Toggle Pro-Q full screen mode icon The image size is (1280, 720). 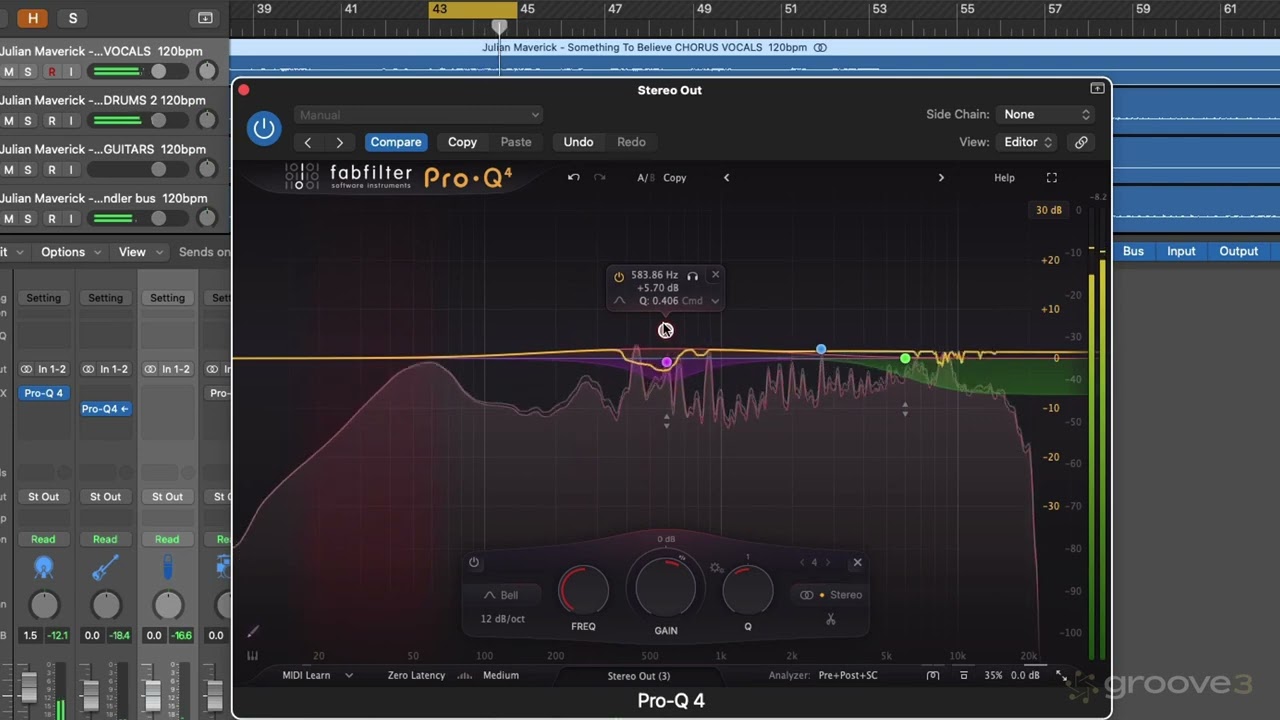tap(1052, 178)
